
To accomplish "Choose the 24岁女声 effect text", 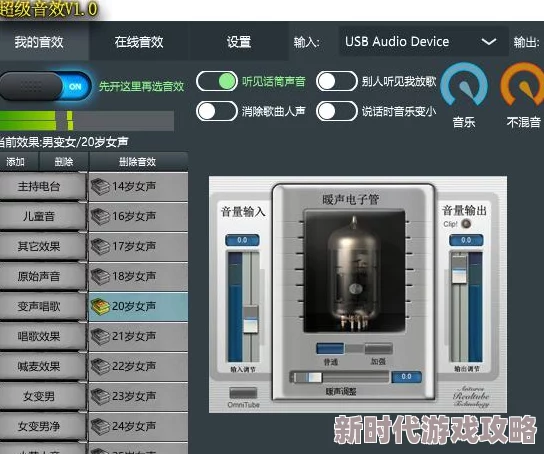I will (x=134, y=426).
